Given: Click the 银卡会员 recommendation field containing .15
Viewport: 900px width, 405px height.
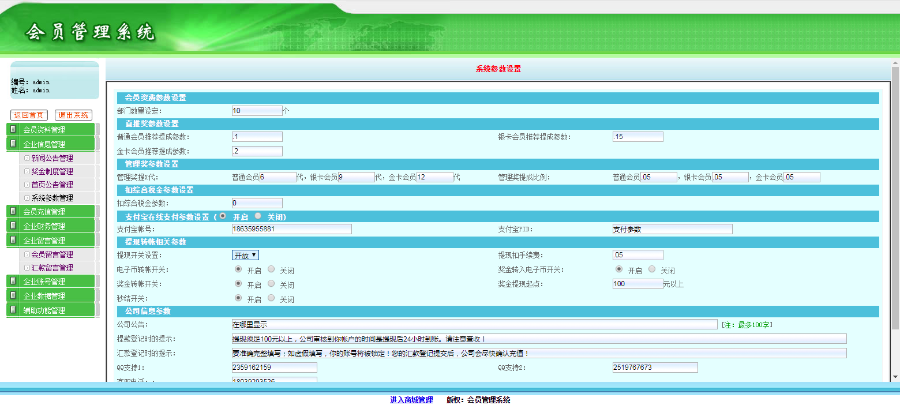Looking at the screenshot, I should point(638,137).
